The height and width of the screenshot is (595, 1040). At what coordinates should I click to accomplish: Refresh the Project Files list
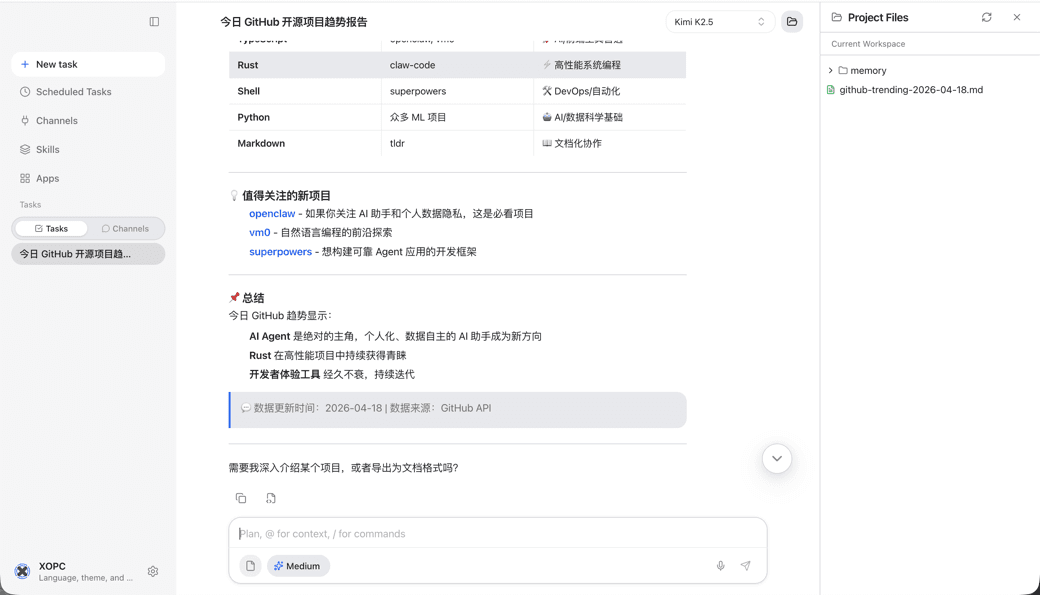pos(986,17)
